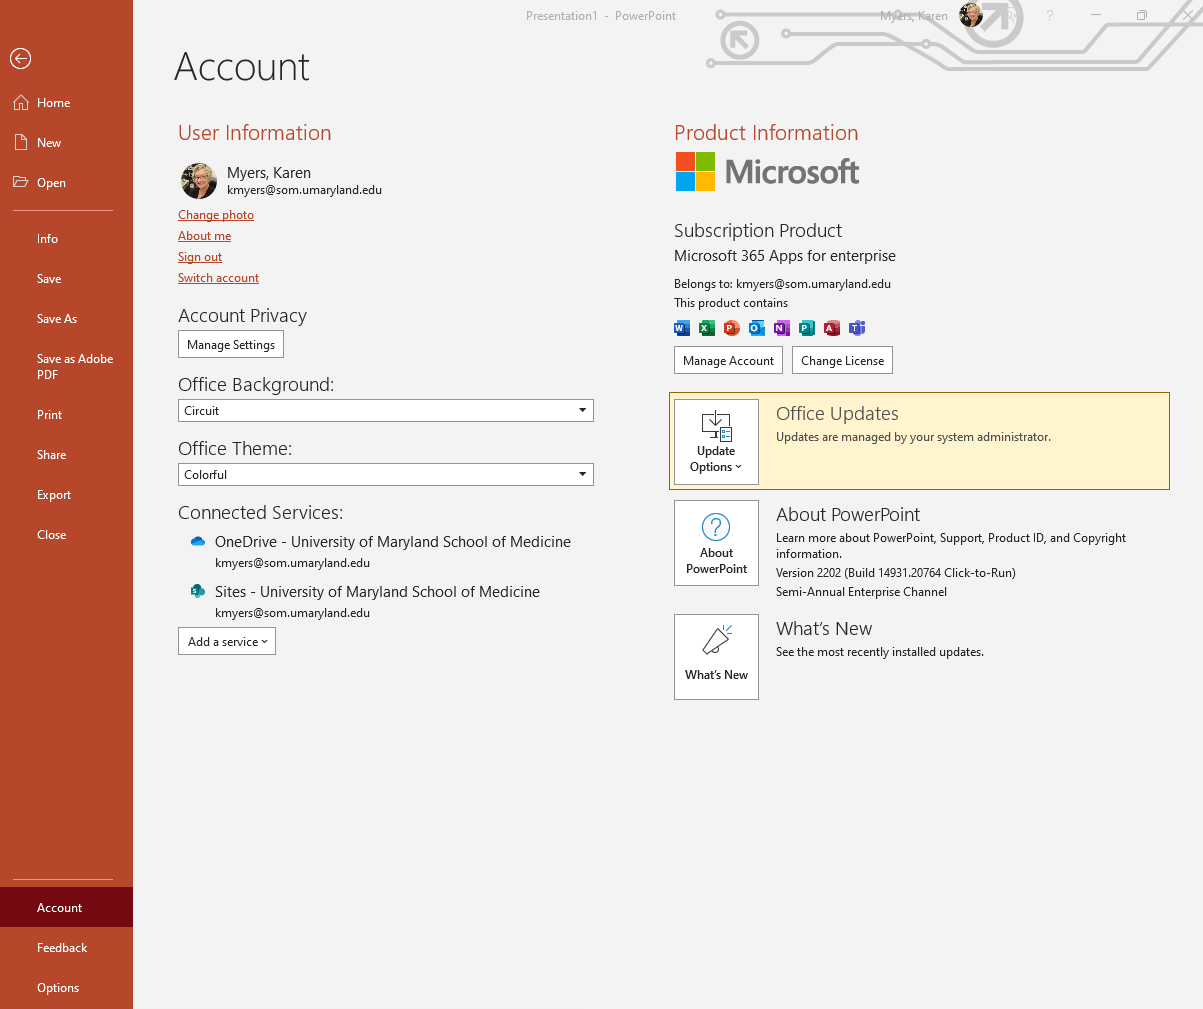Image resolution: width=1203 pixels, height=1009 pixels.
Task: Click the Semi-Annual Enterprise Channel text
Action: (861, 592)
